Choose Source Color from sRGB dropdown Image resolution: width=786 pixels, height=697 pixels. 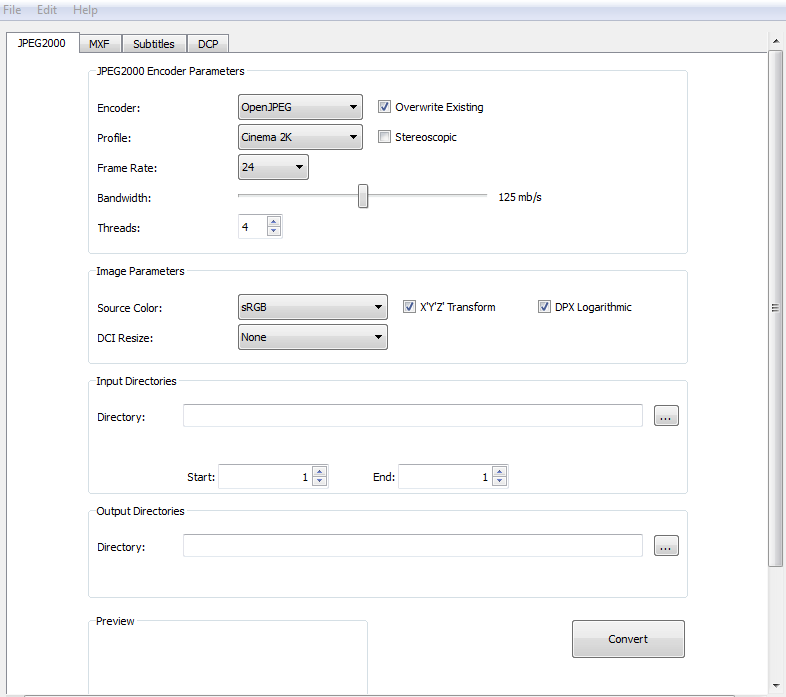click(x=312, y=307)
